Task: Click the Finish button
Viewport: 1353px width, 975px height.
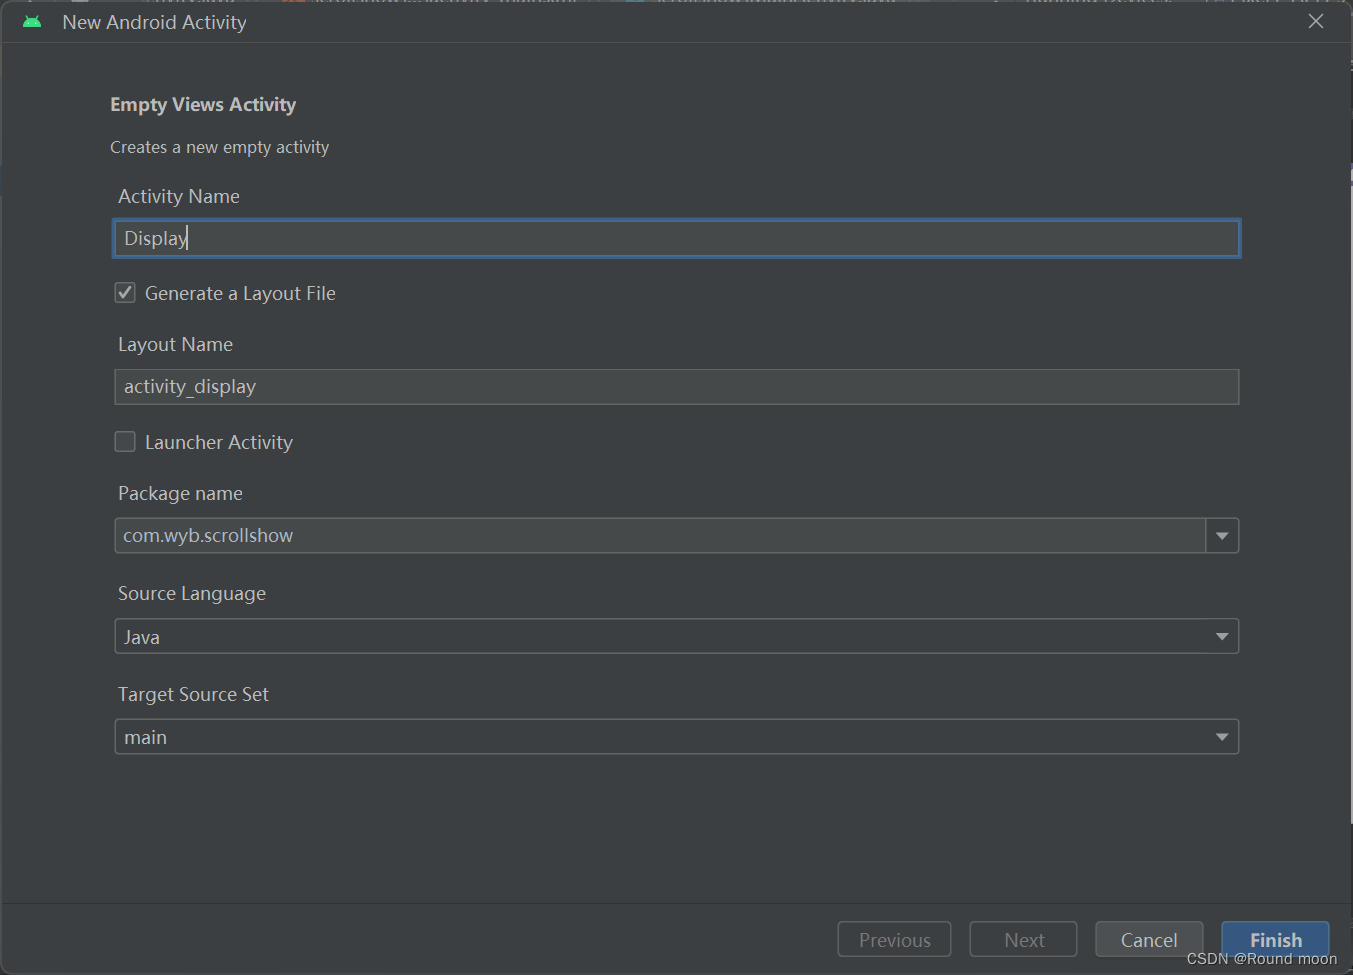Action: coord(1275,940)
